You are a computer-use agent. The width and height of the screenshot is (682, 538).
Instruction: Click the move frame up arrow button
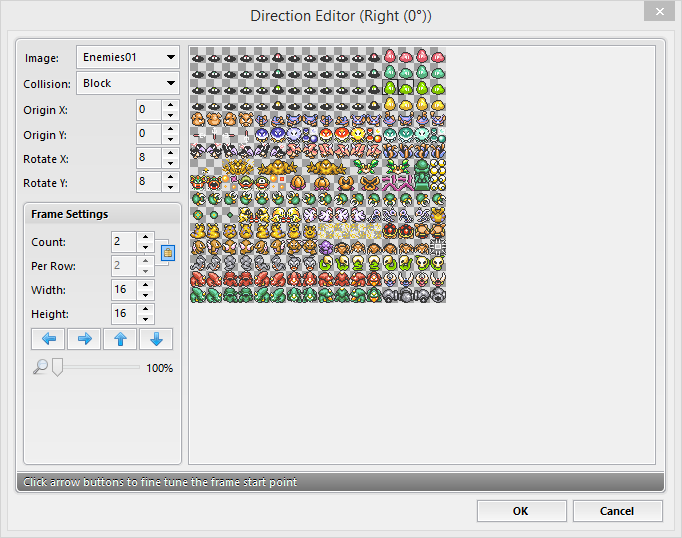(120, 339)
